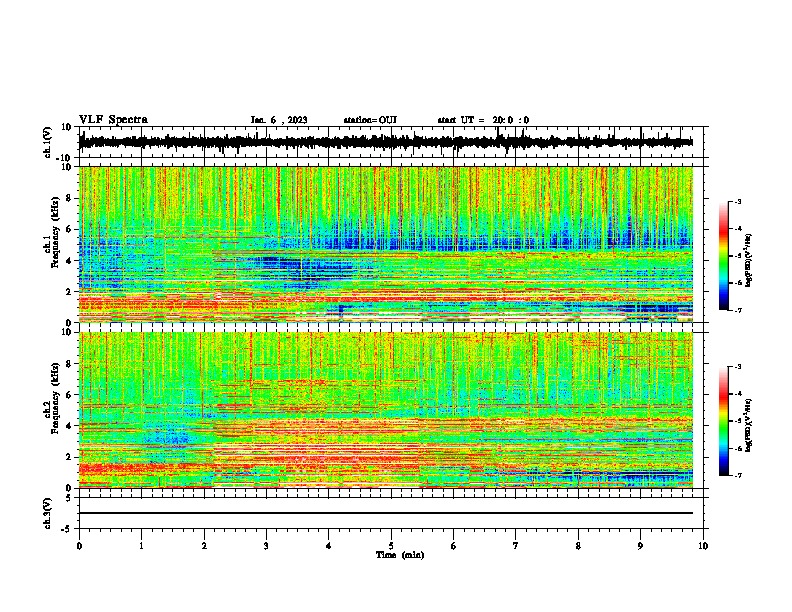Click the "-3" label on the ch.1 colorbar
This screenshot has height=612, width=792.
(x=737, y=202)
